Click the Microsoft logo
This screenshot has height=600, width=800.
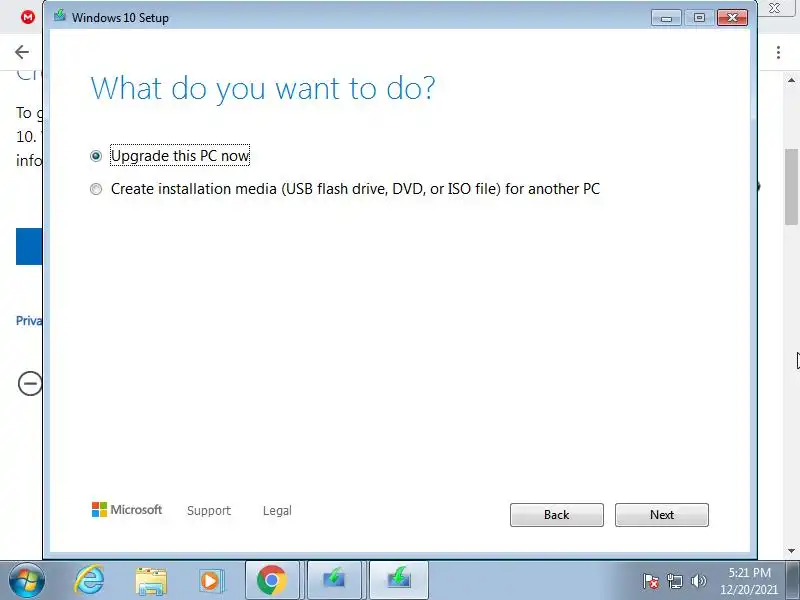point(127,510)
